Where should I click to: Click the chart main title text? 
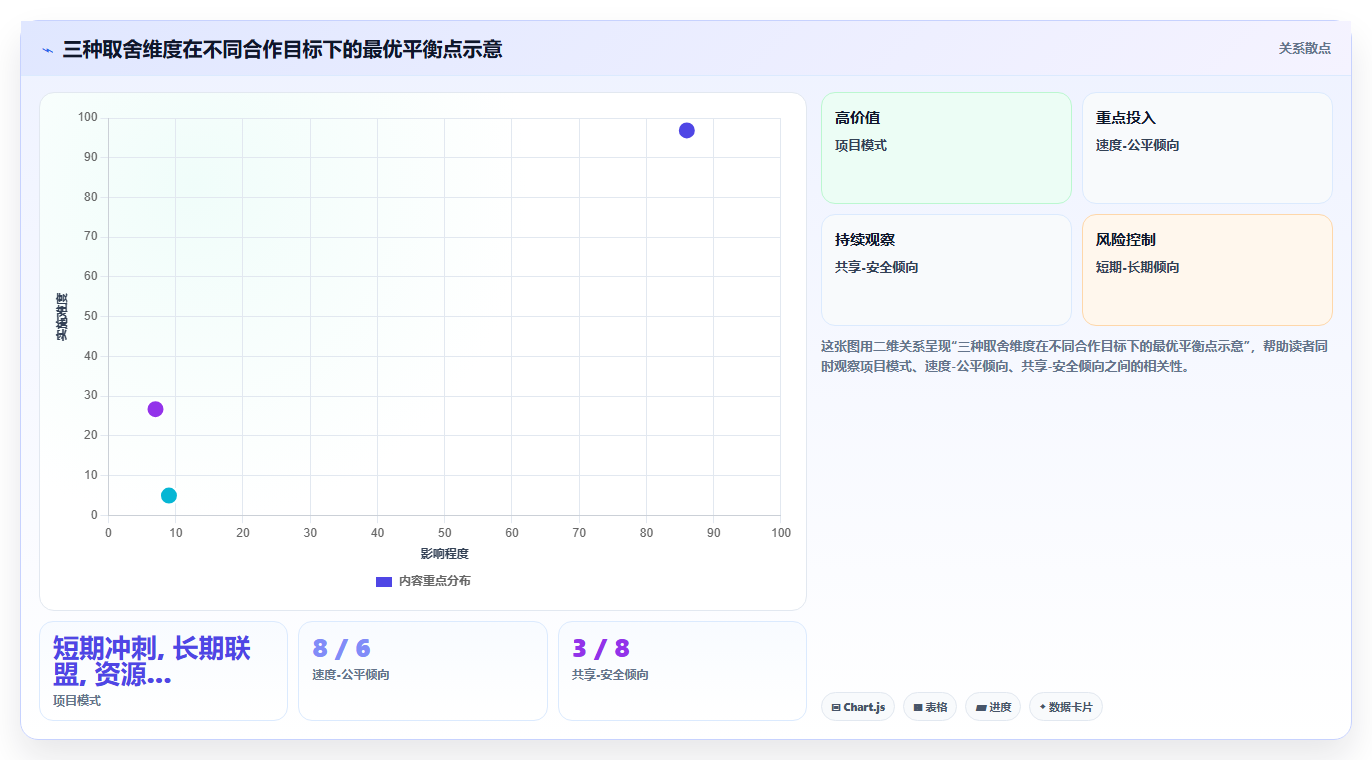[282, 49]
